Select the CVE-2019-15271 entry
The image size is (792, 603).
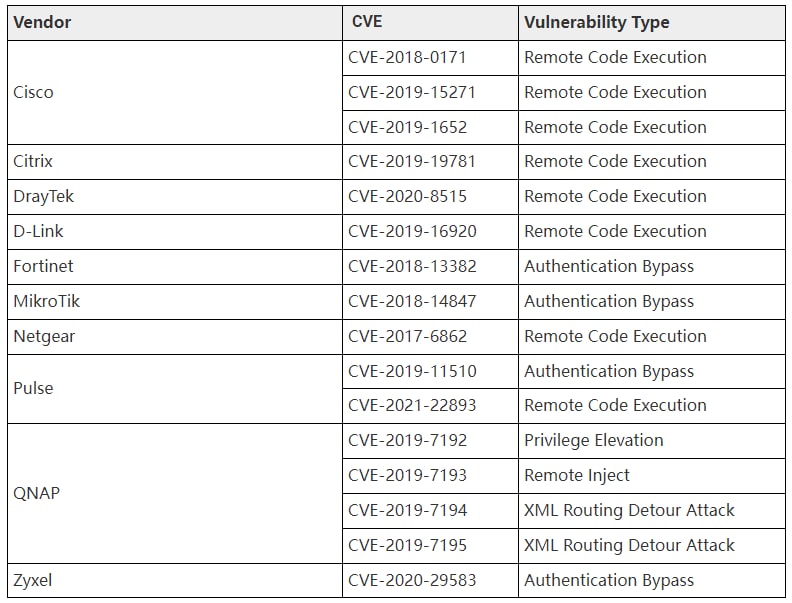430,93
